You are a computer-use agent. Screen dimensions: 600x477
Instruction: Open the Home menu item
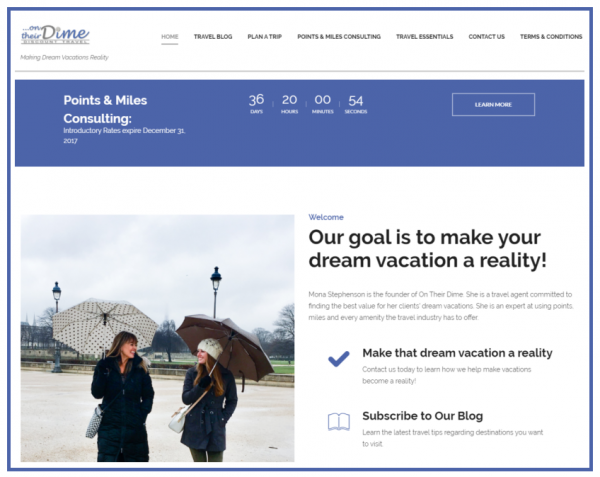170,37
